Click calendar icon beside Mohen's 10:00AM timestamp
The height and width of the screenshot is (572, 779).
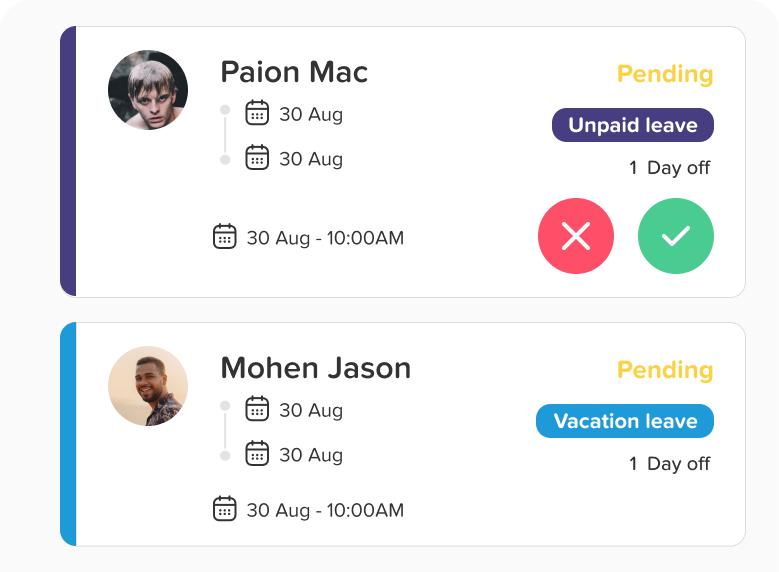point(225,509)
